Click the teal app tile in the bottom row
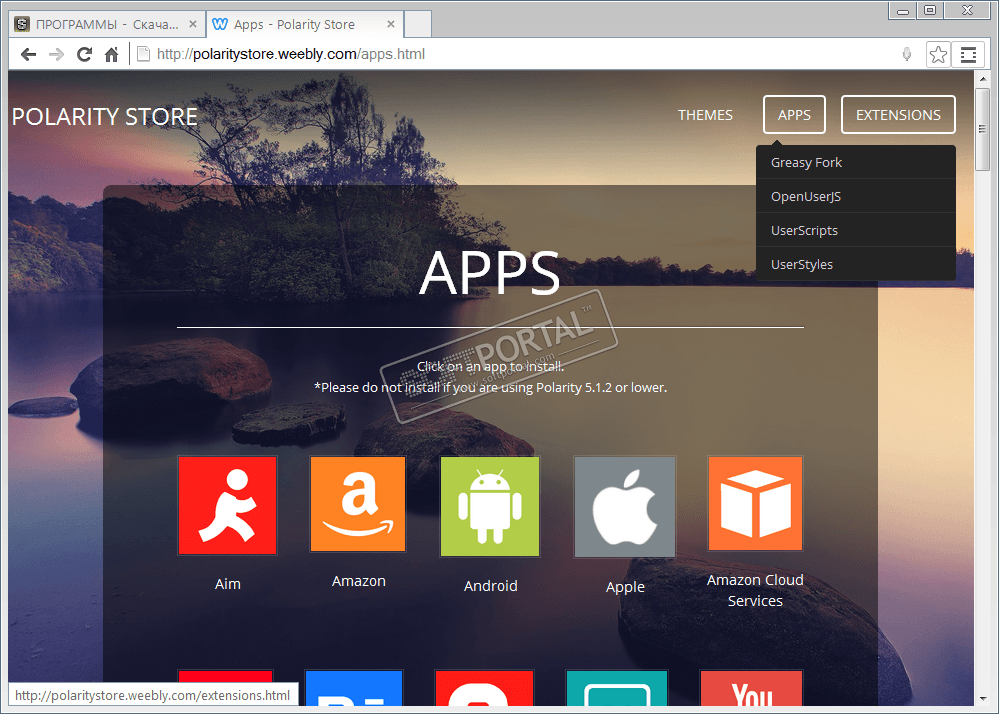Viewport: 999px width, 714px height. (x=617, y=688)
